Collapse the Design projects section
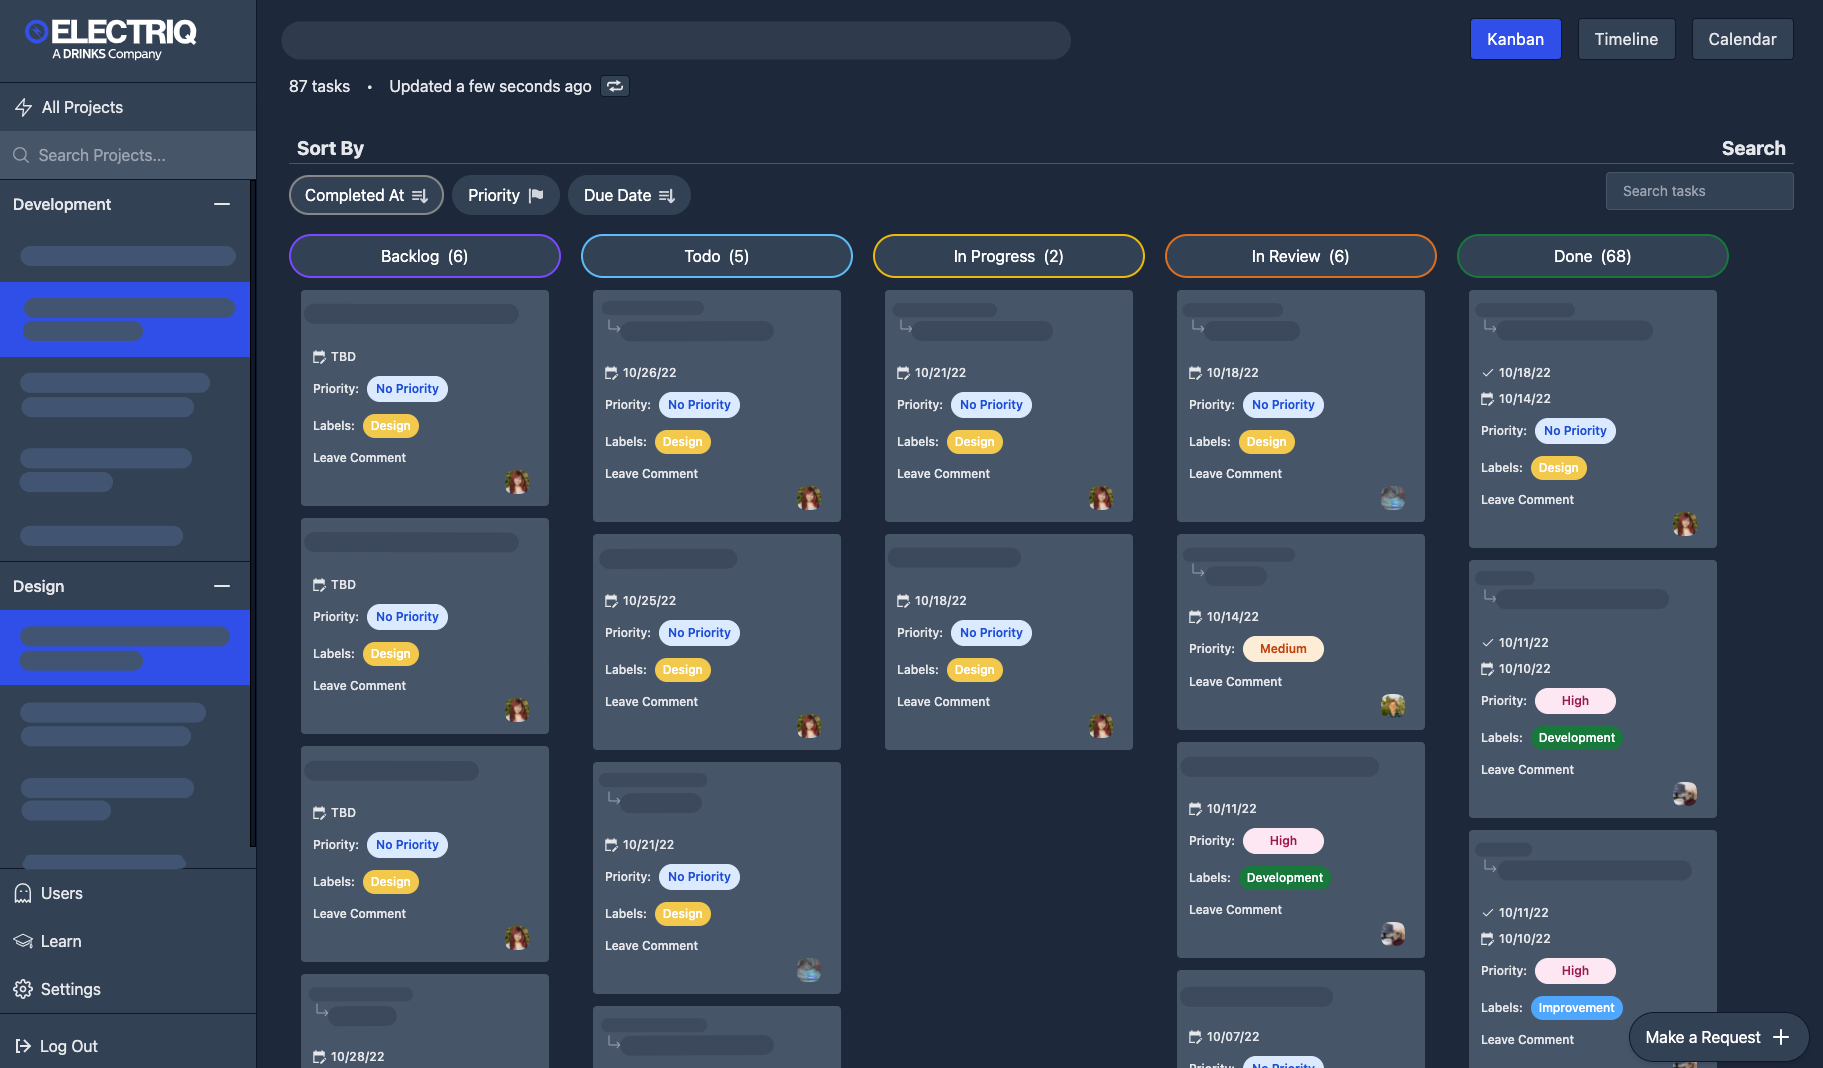Screen dimensions: 1823x1068 [222, 586]
